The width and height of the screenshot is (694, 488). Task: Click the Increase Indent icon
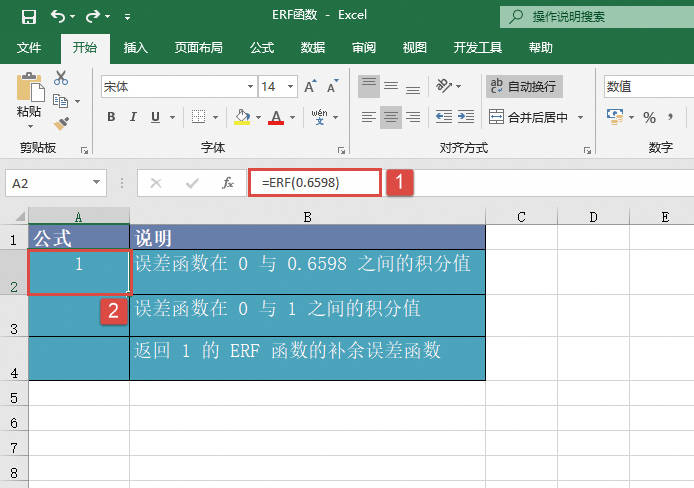coord(465,117)
